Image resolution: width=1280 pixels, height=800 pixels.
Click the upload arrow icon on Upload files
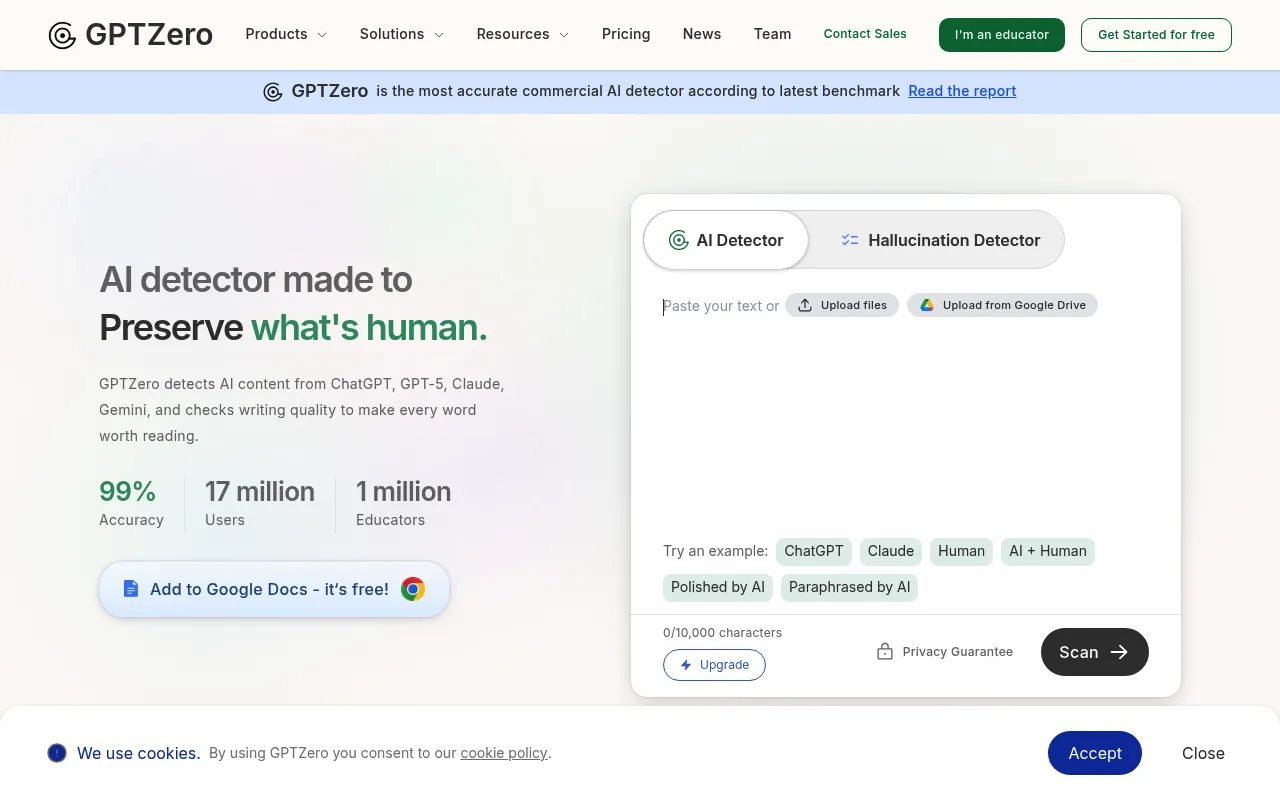coord(805,305)
